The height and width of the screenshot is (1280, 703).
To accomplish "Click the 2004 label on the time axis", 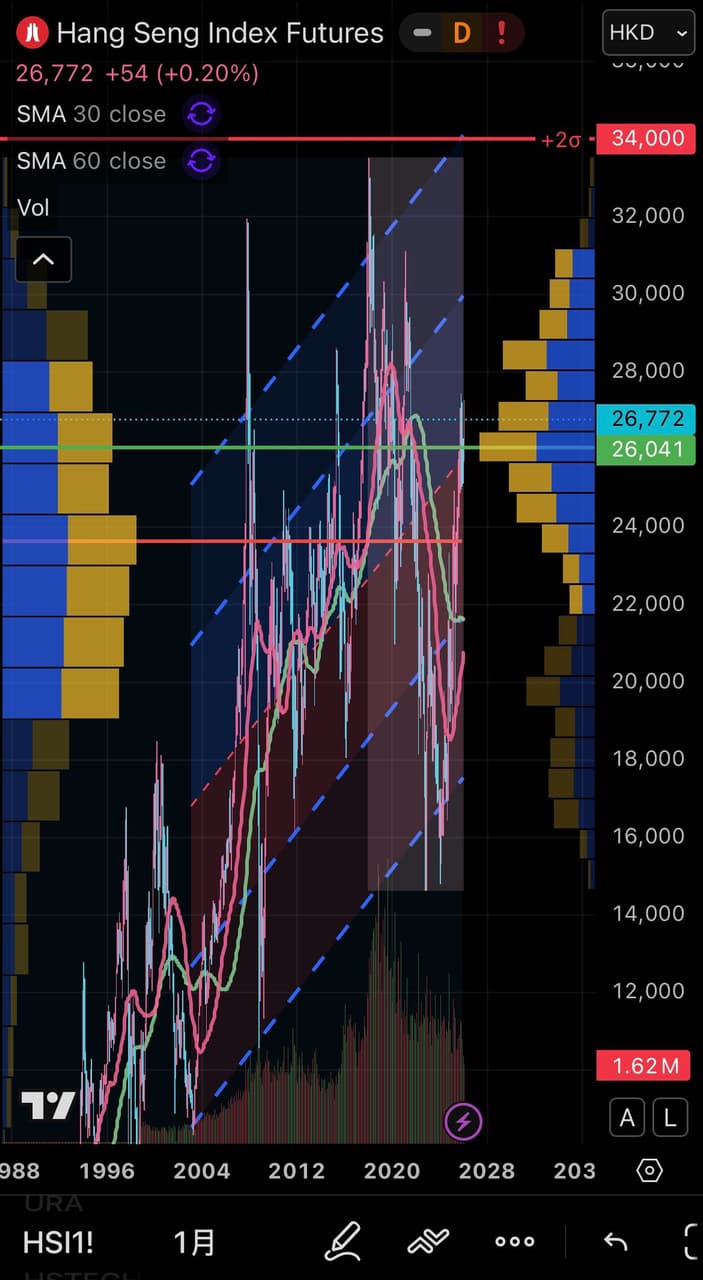I will (x=201, y=1170).
